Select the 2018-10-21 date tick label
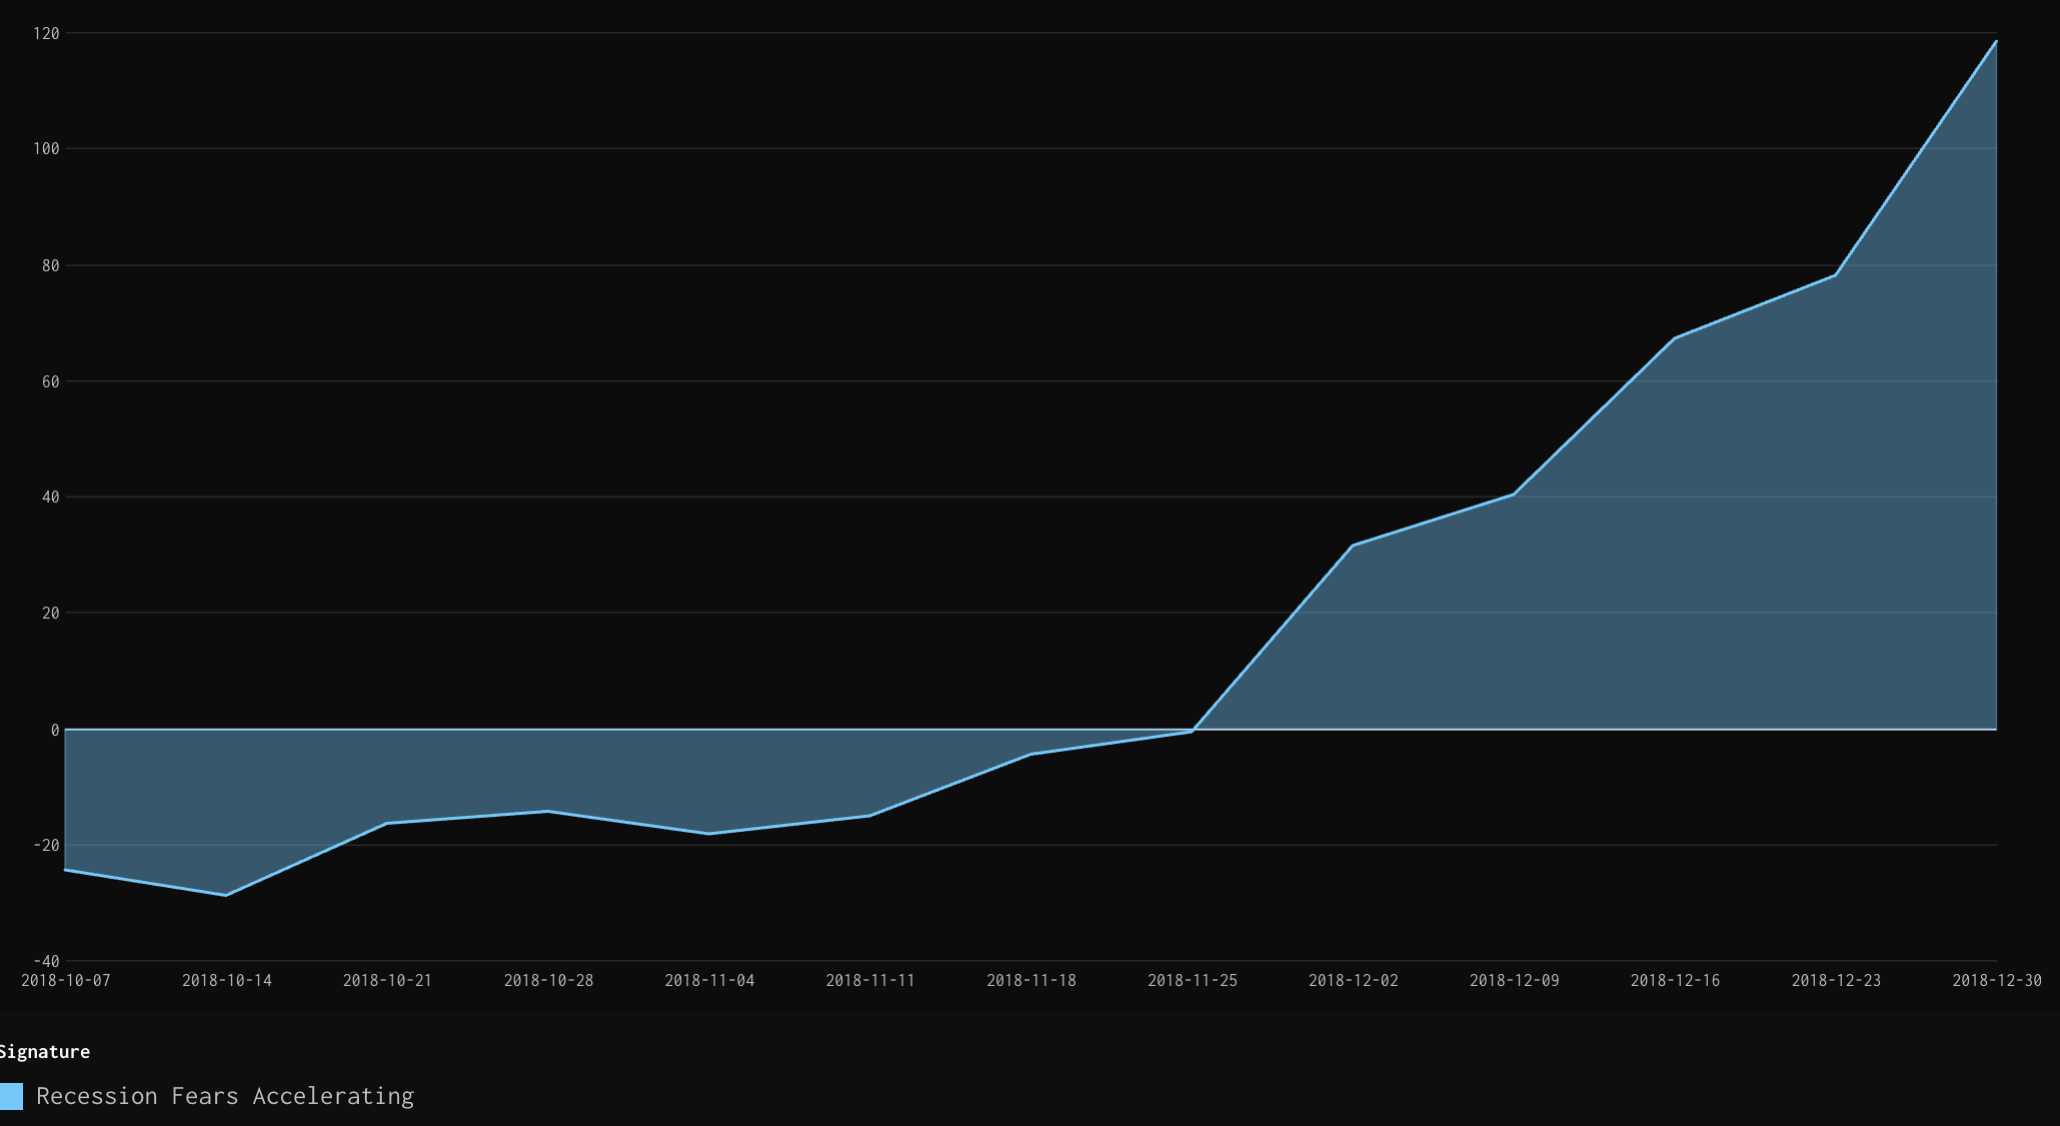2060x1126 pixels. point(388,980)
